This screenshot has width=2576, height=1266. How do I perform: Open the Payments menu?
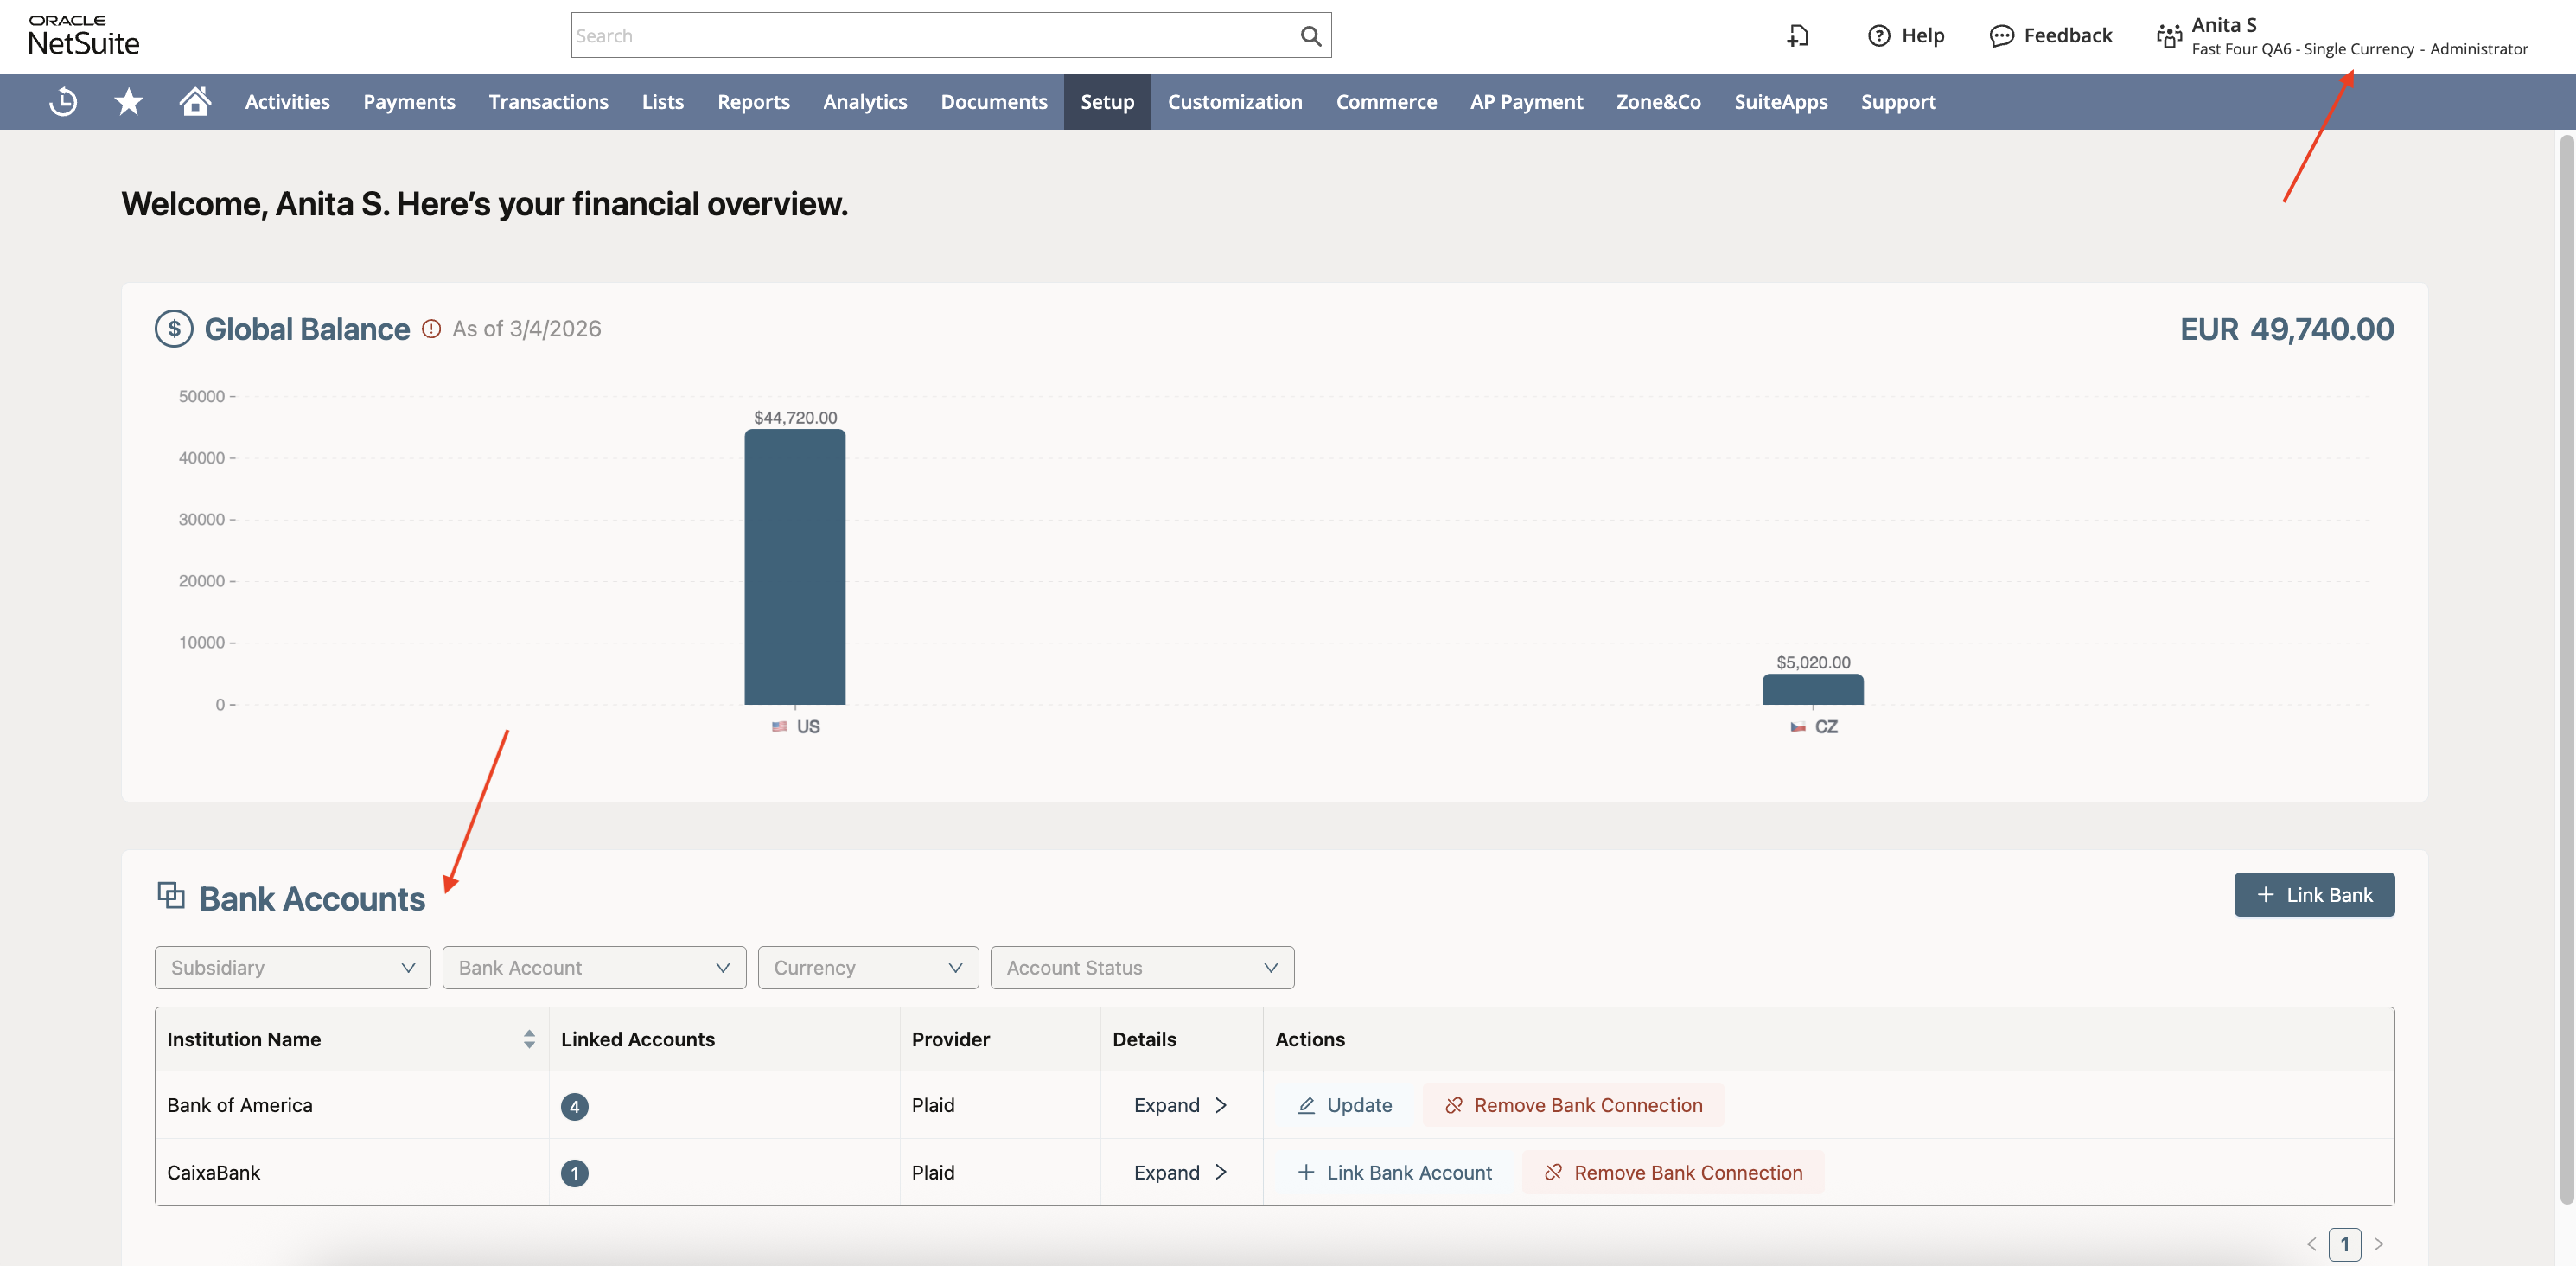tap(409, 101)
